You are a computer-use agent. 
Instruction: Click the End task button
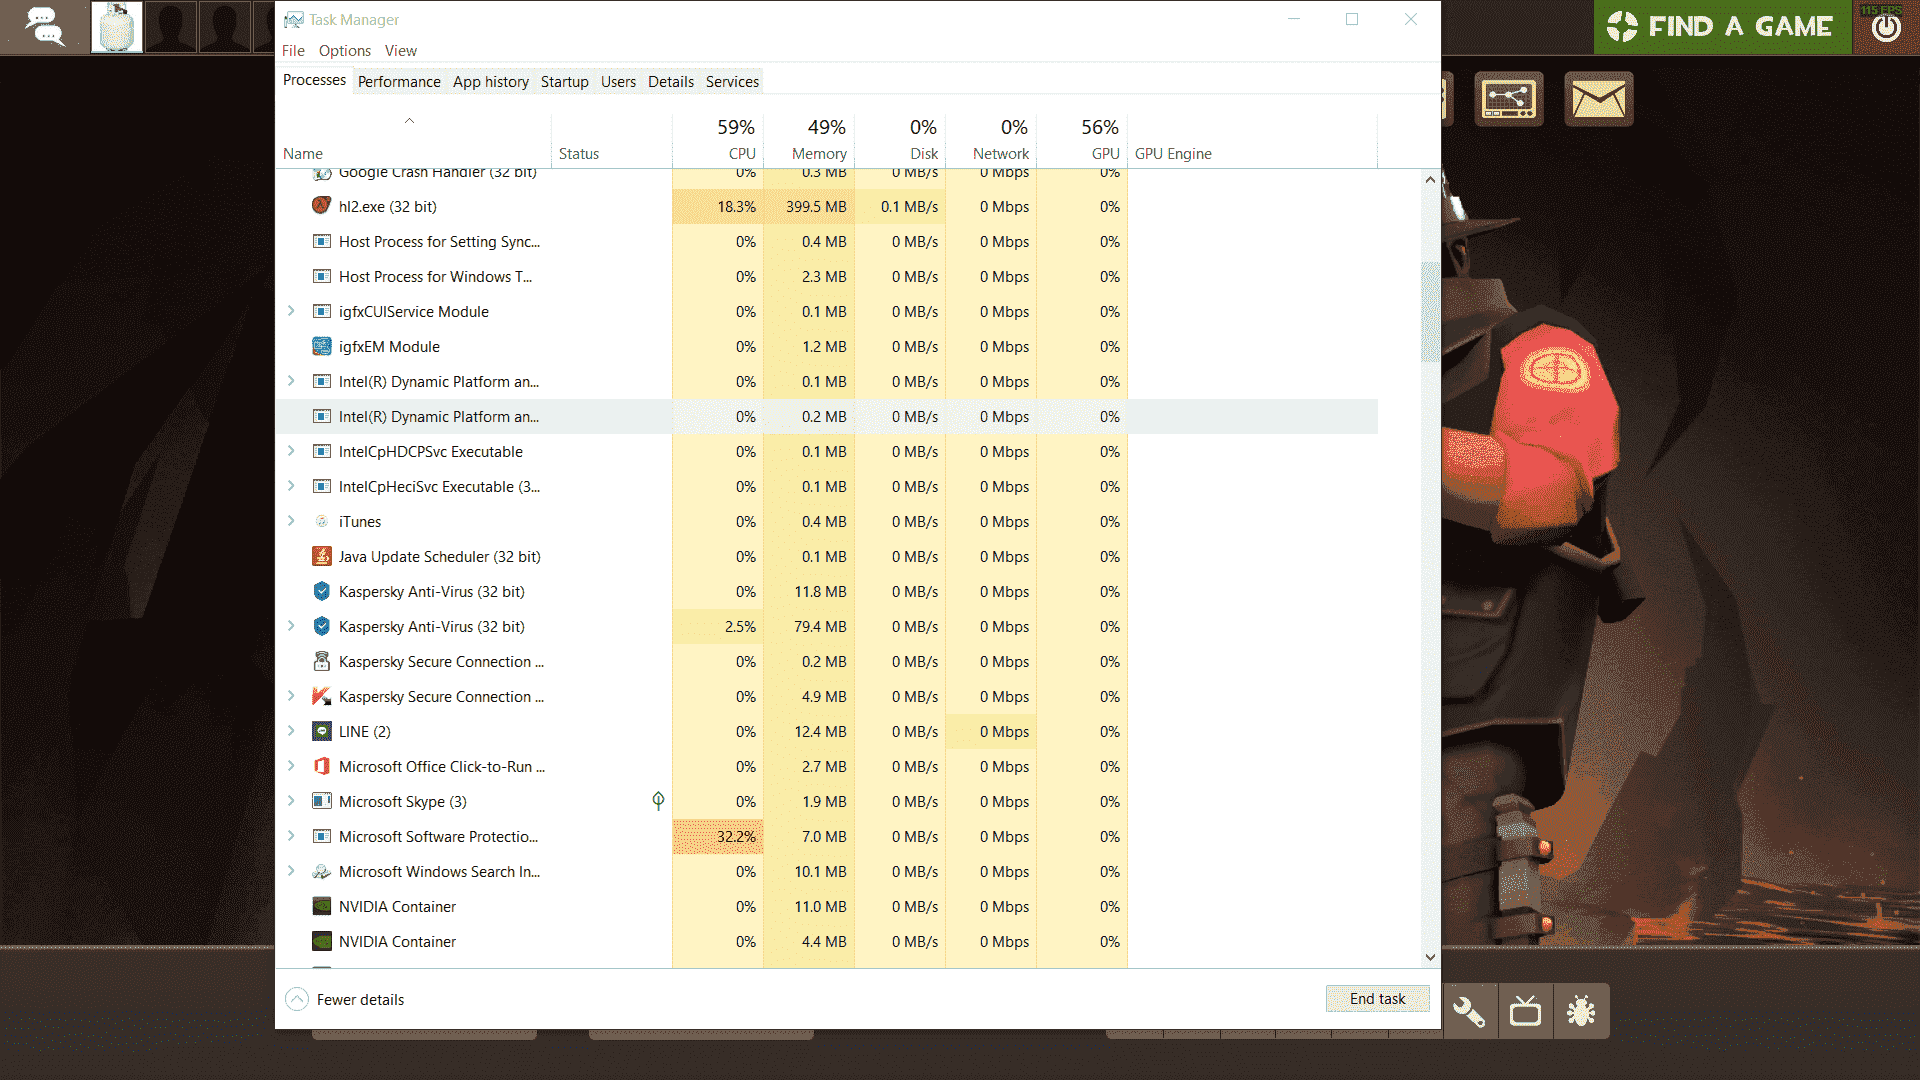[x=1377, y=999]
